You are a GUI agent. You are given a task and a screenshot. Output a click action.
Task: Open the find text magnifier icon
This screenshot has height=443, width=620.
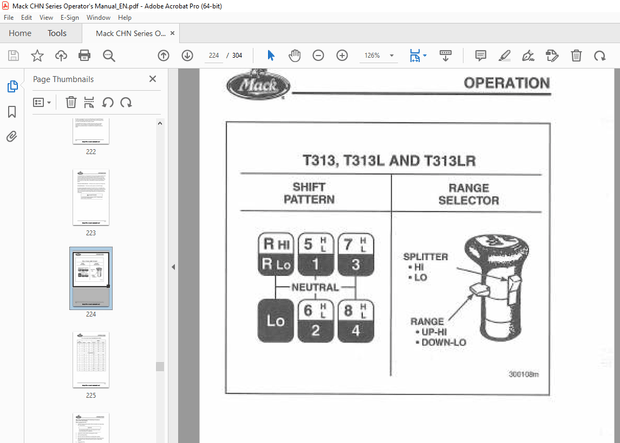click(109, 56)
